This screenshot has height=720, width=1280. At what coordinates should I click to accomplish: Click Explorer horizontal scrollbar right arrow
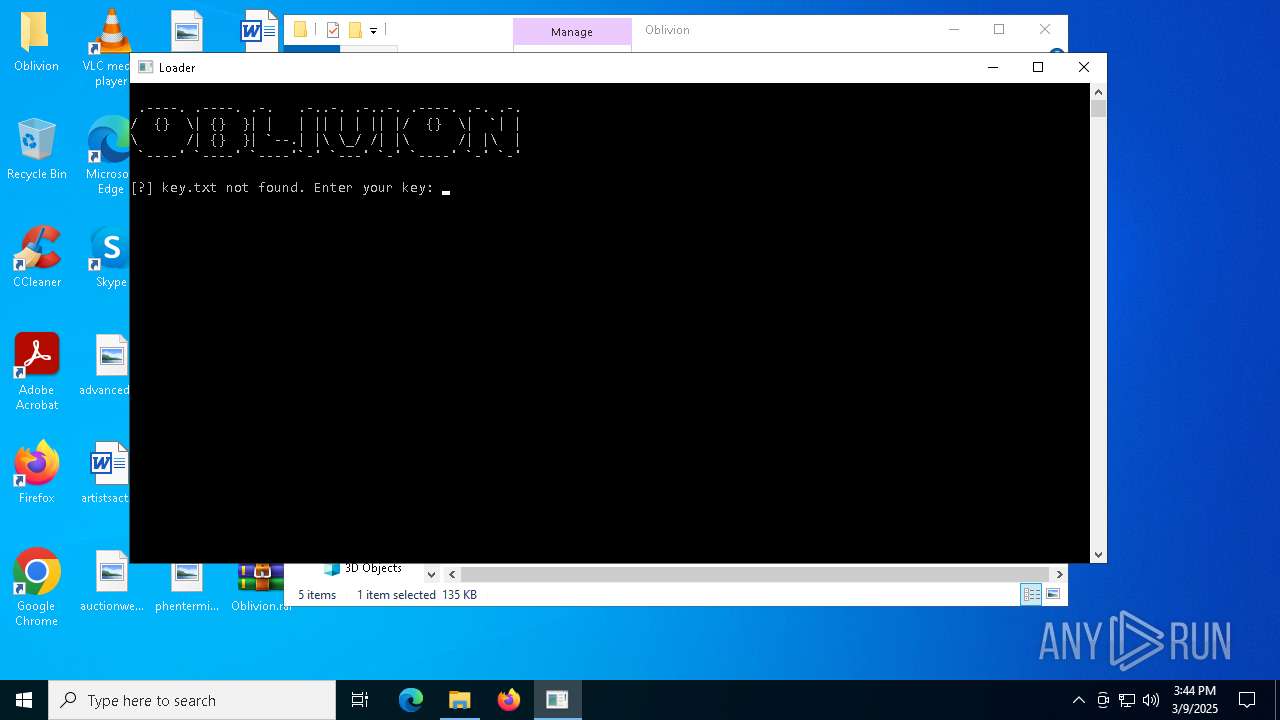[x=1059, y=574]
